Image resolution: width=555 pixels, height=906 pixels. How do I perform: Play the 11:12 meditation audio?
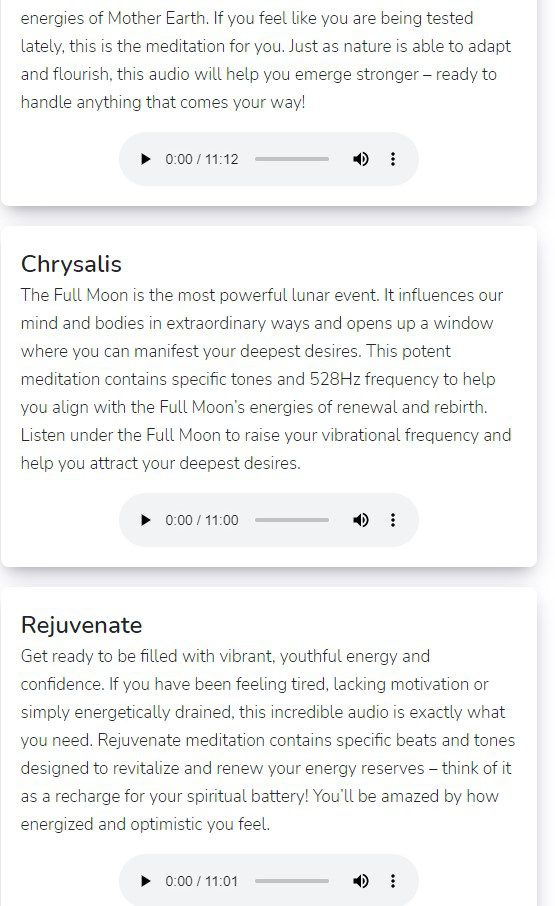click(146, 159)
